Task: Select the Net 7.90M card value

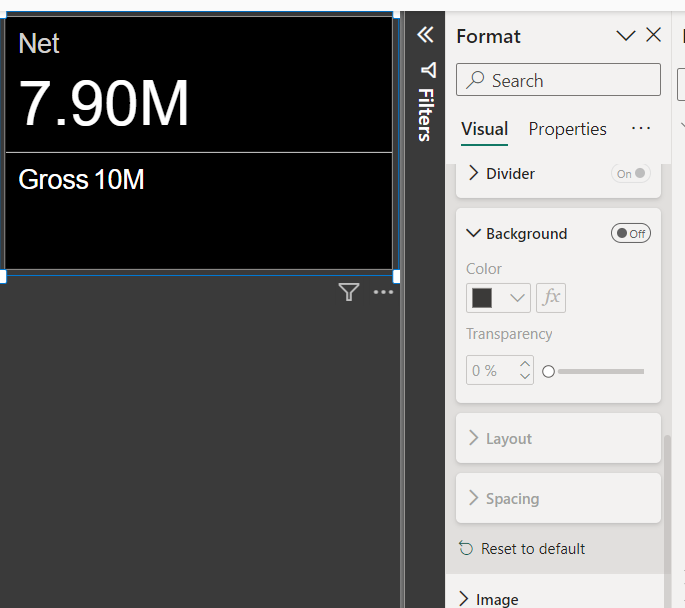Action: click(104, 103)
